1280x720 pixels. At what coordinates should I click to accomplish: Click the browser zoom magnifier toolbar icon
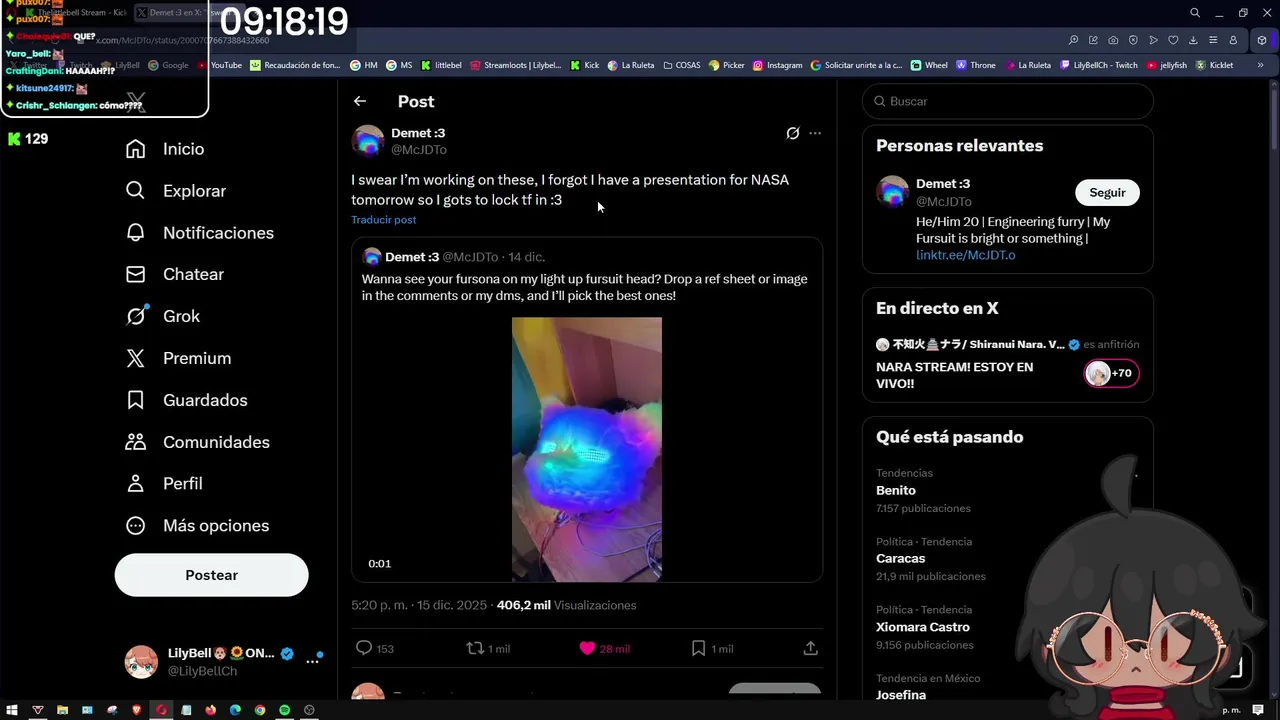pyautogui.click(x=1073, y=40)
